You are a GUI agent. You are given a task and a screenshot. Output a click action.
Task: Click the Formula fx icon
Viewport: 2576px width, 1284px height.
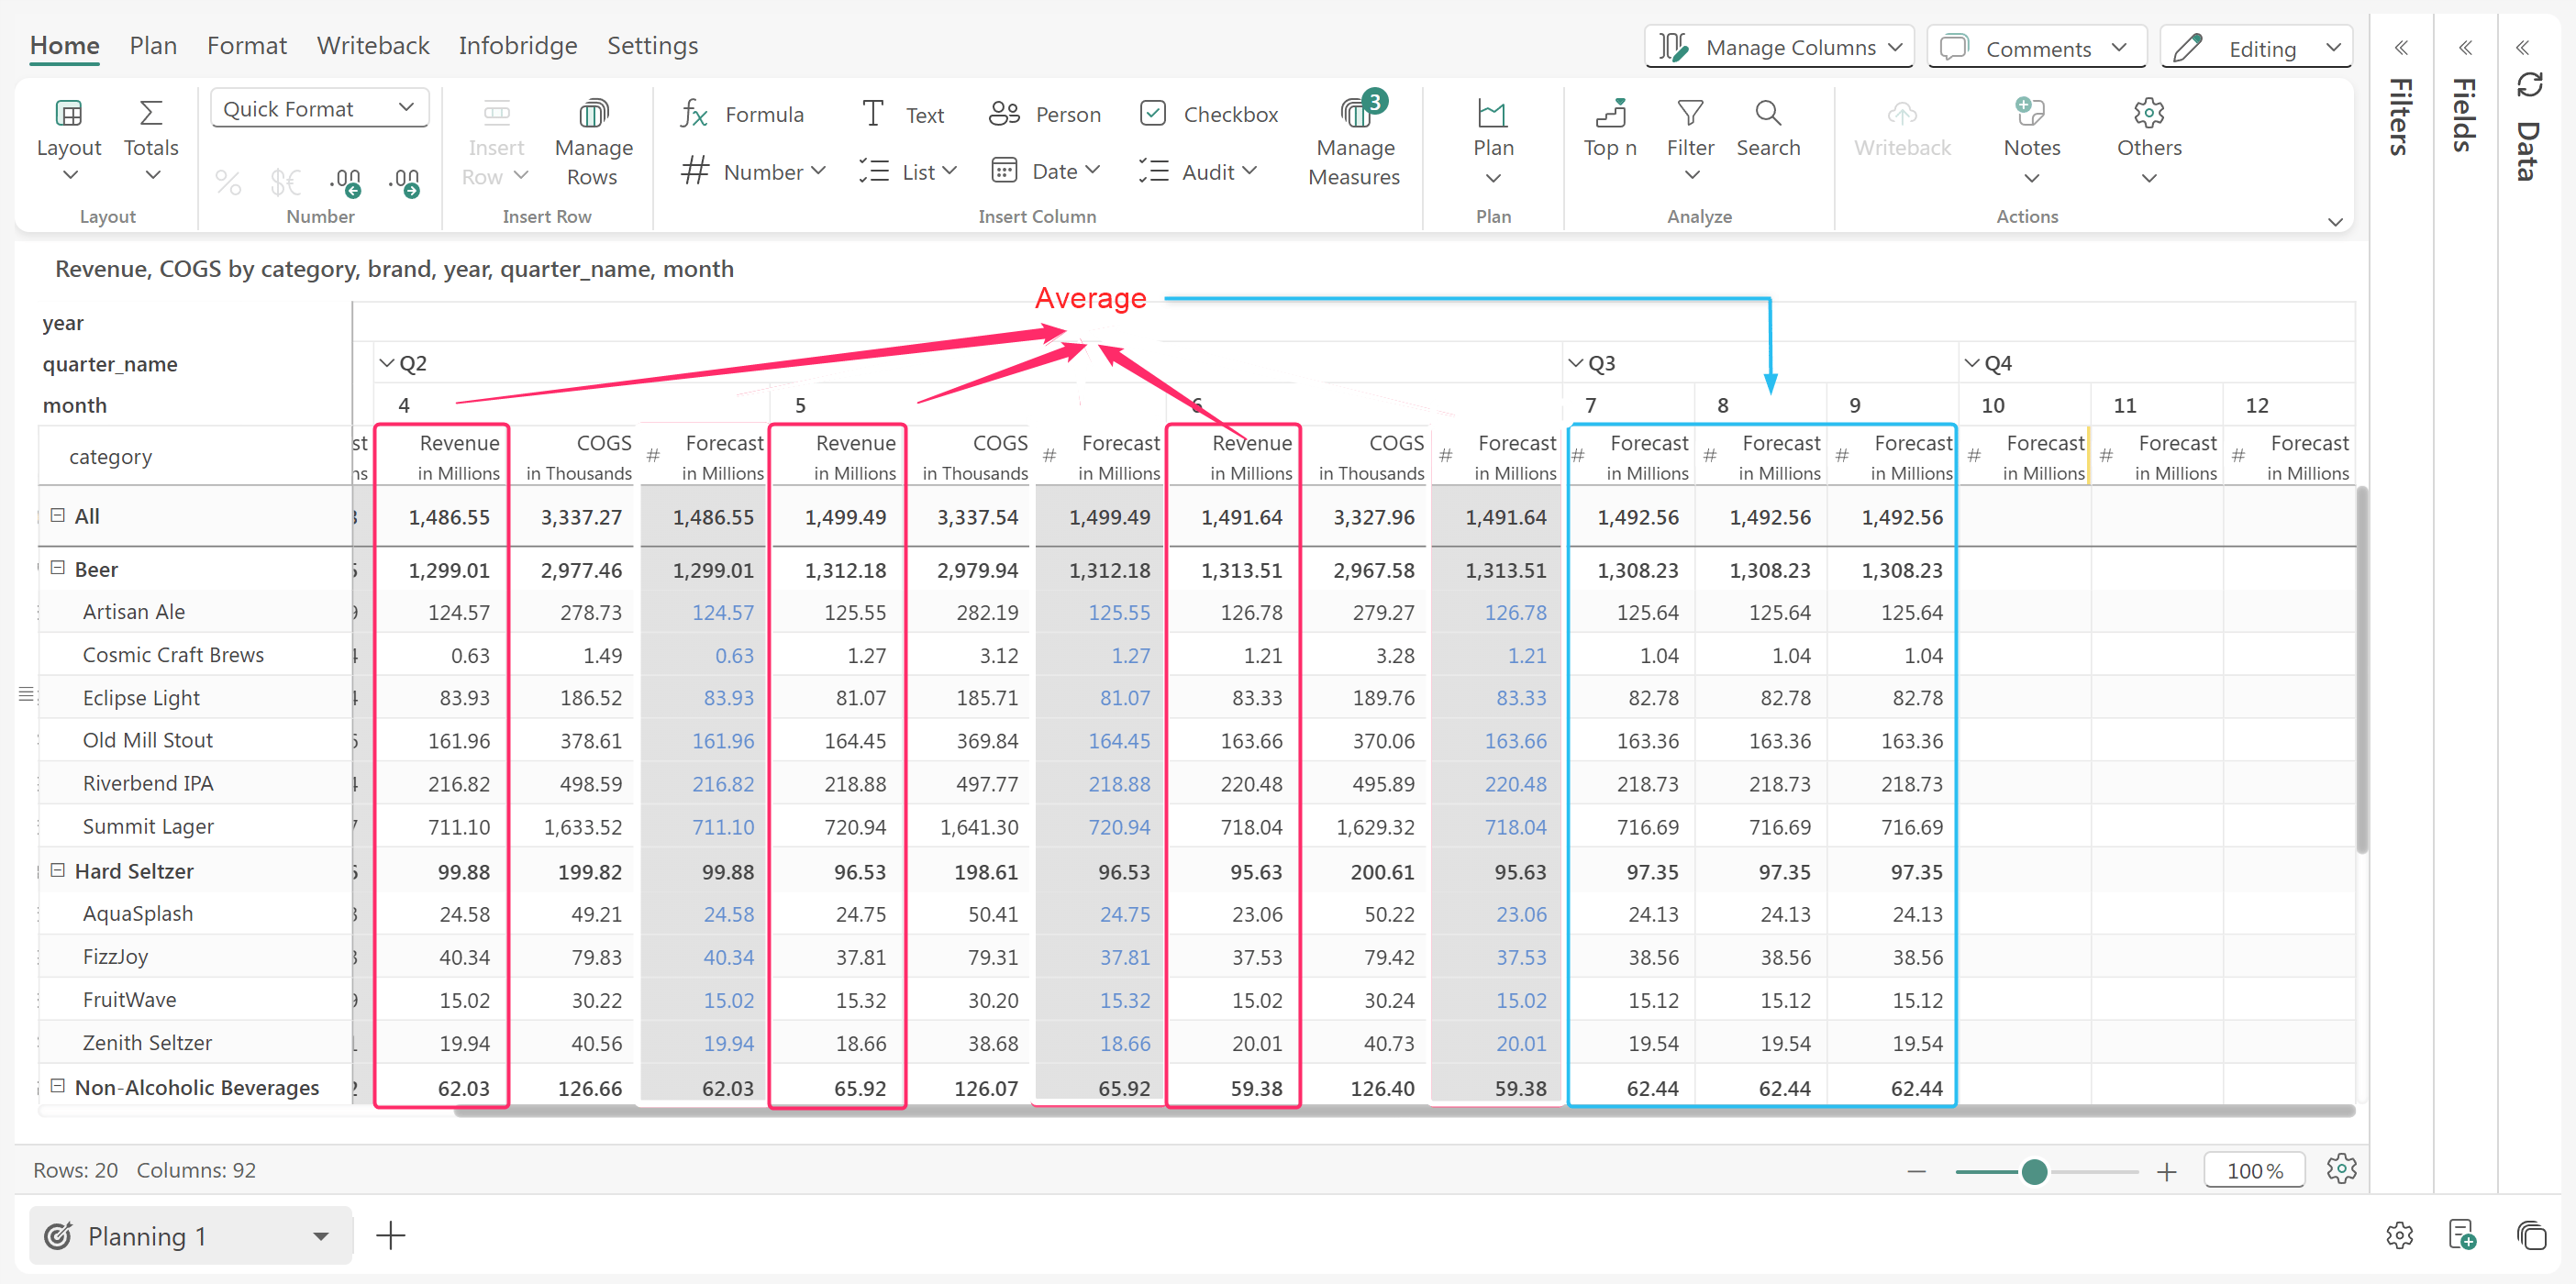coord(693,114)
